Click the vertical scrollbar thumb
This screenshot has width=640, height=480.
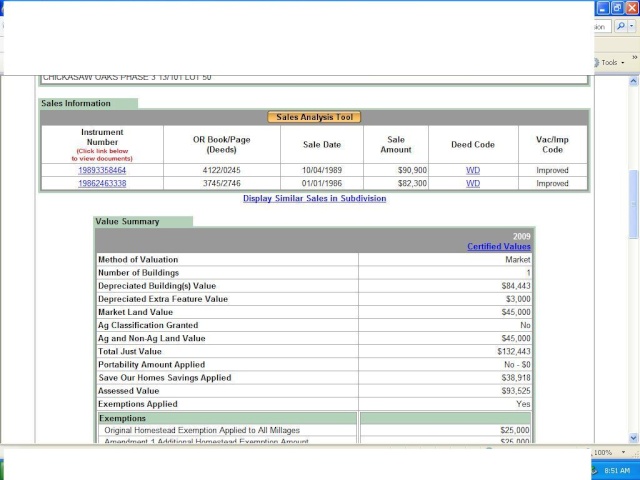pos(633,204)
